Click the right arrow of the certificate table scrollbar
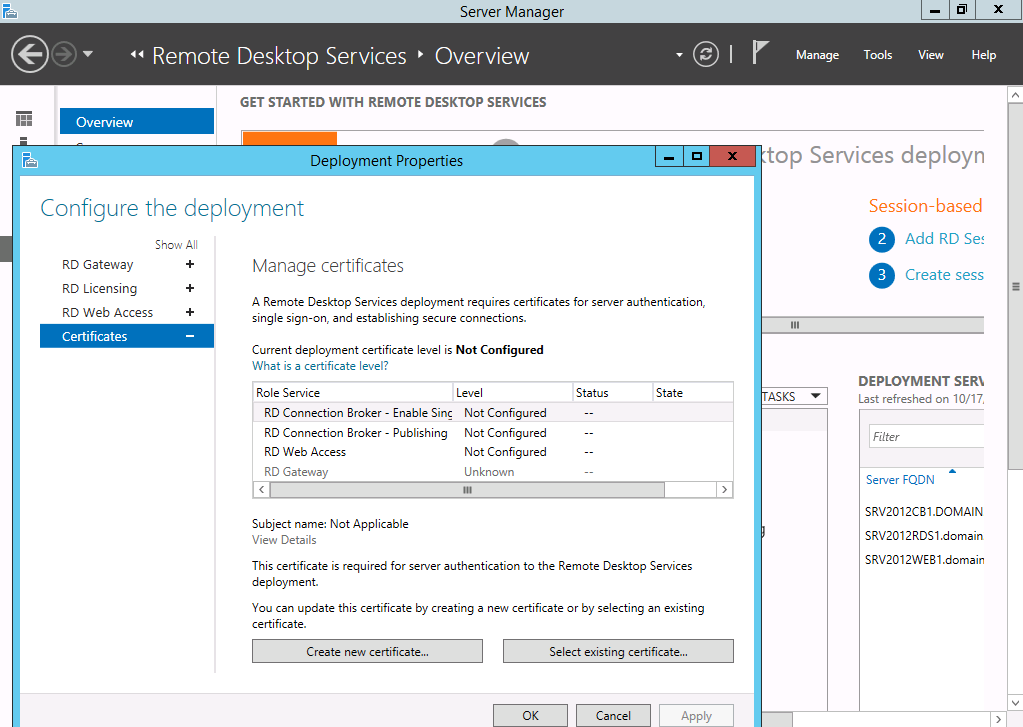Viewport: 1023px width, 727px height. point(724,489)
